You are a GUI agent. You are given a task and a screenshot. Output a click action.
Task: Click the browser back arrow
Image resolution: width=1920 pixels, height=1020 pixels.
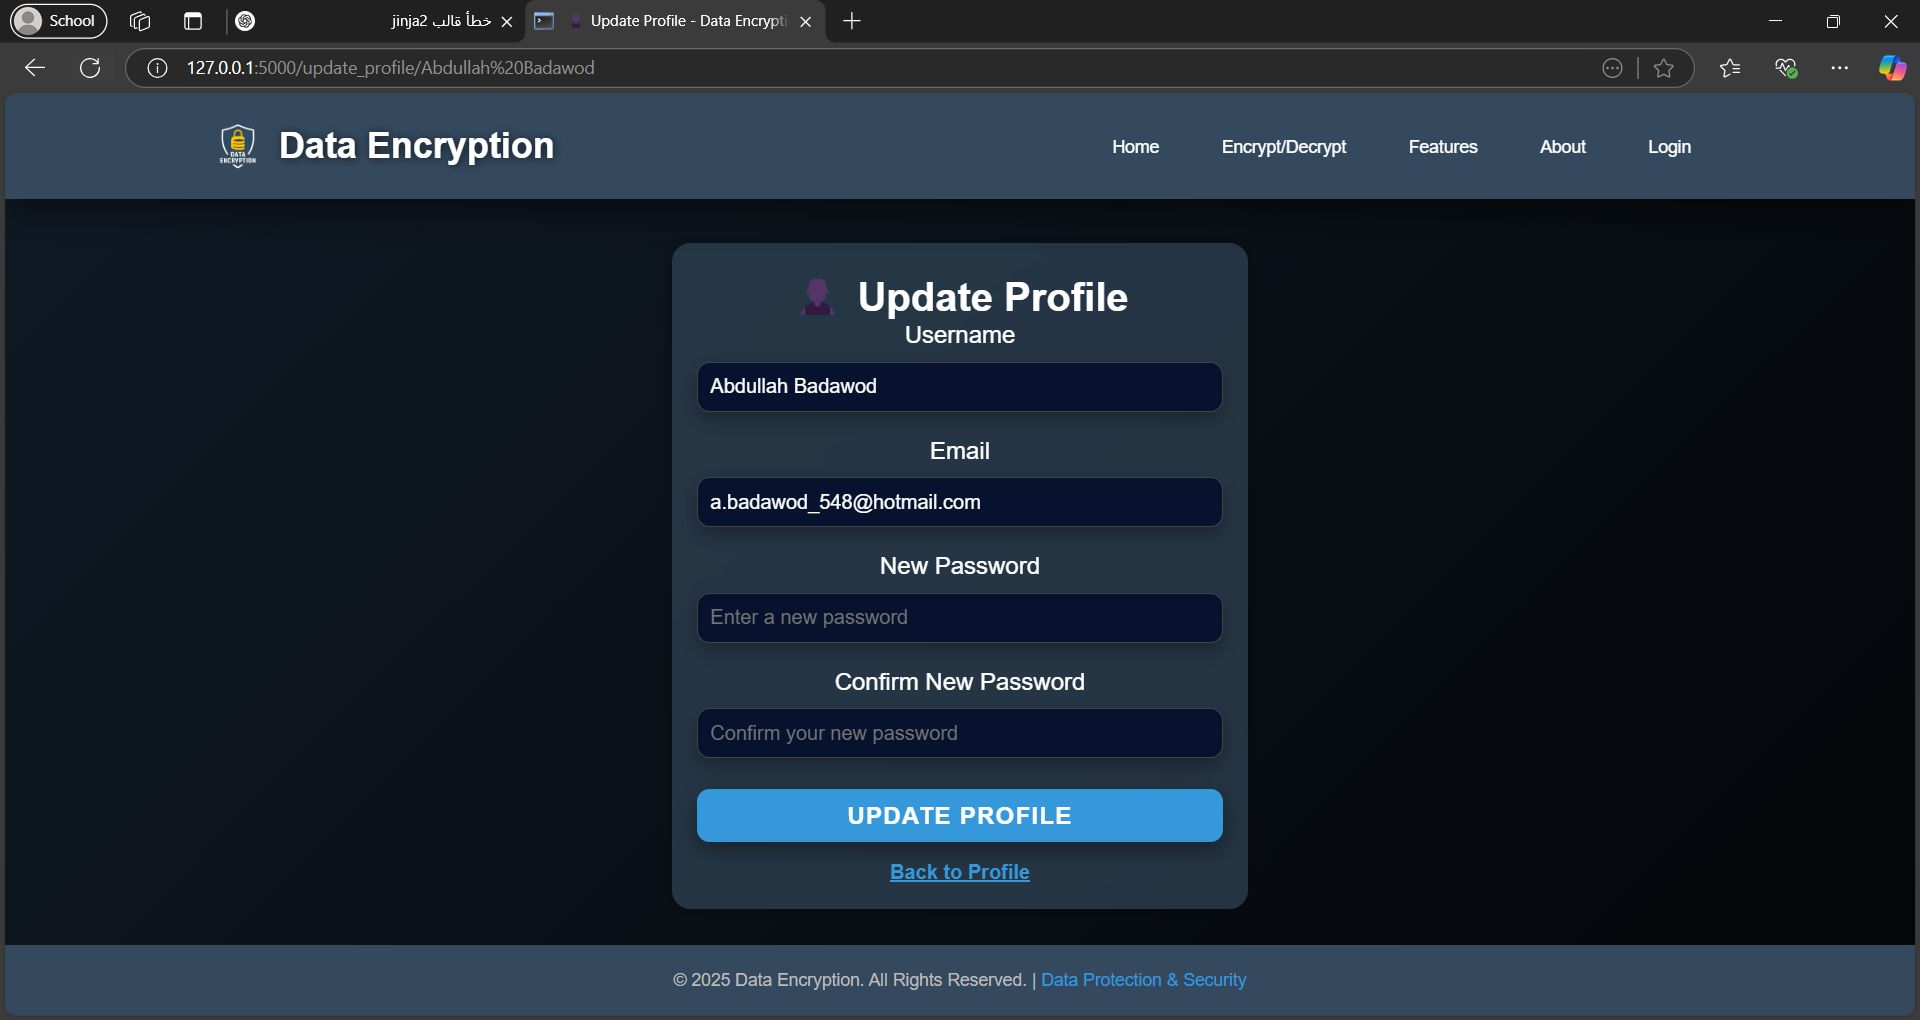[35, 68]
